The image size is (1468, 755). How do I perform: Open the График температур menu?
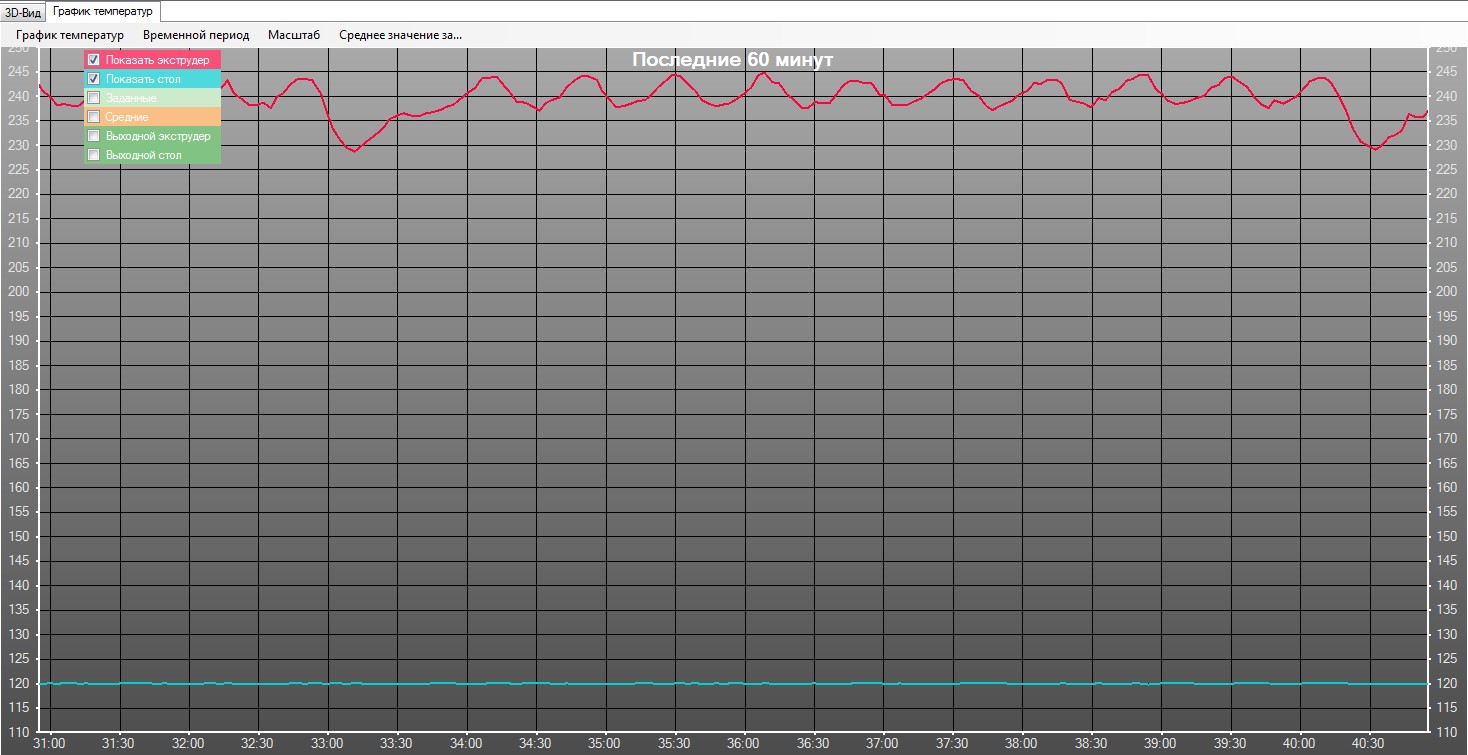69,35
